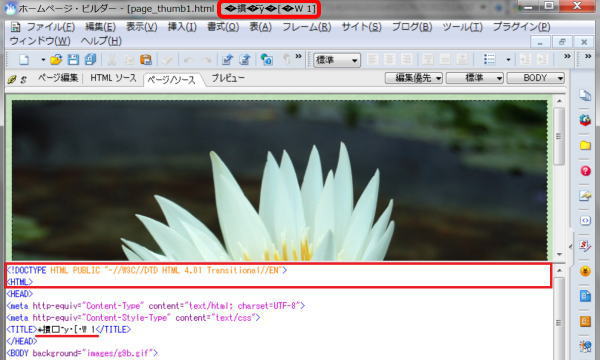This screenshot has height=360, width=600.
Task: Expand the new page arrow dropdown
Action: (x=43, y=60)
